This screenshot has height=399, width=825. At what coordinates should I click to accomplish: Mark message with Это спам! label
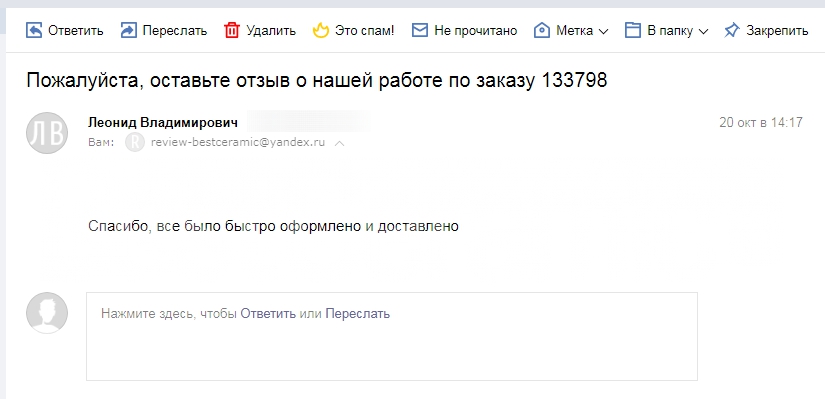click(365, 31)
